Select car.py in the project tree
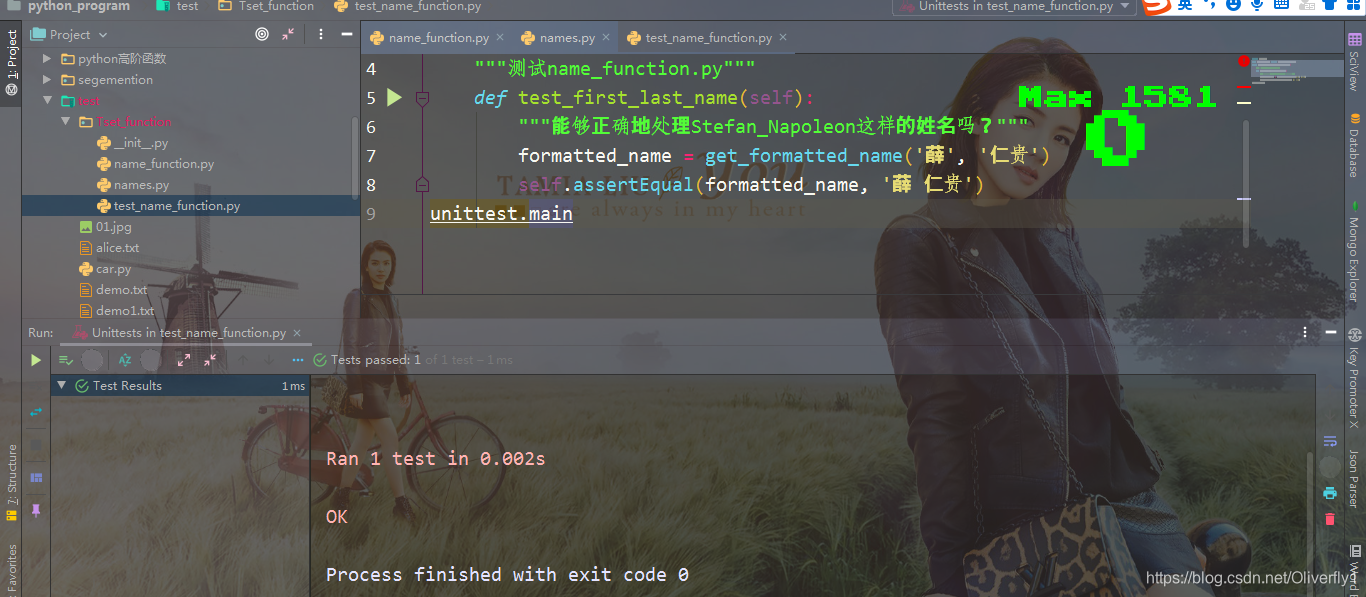Viewport: 1366px width, 597px height. pyautogui.click(x=113, y=269)
